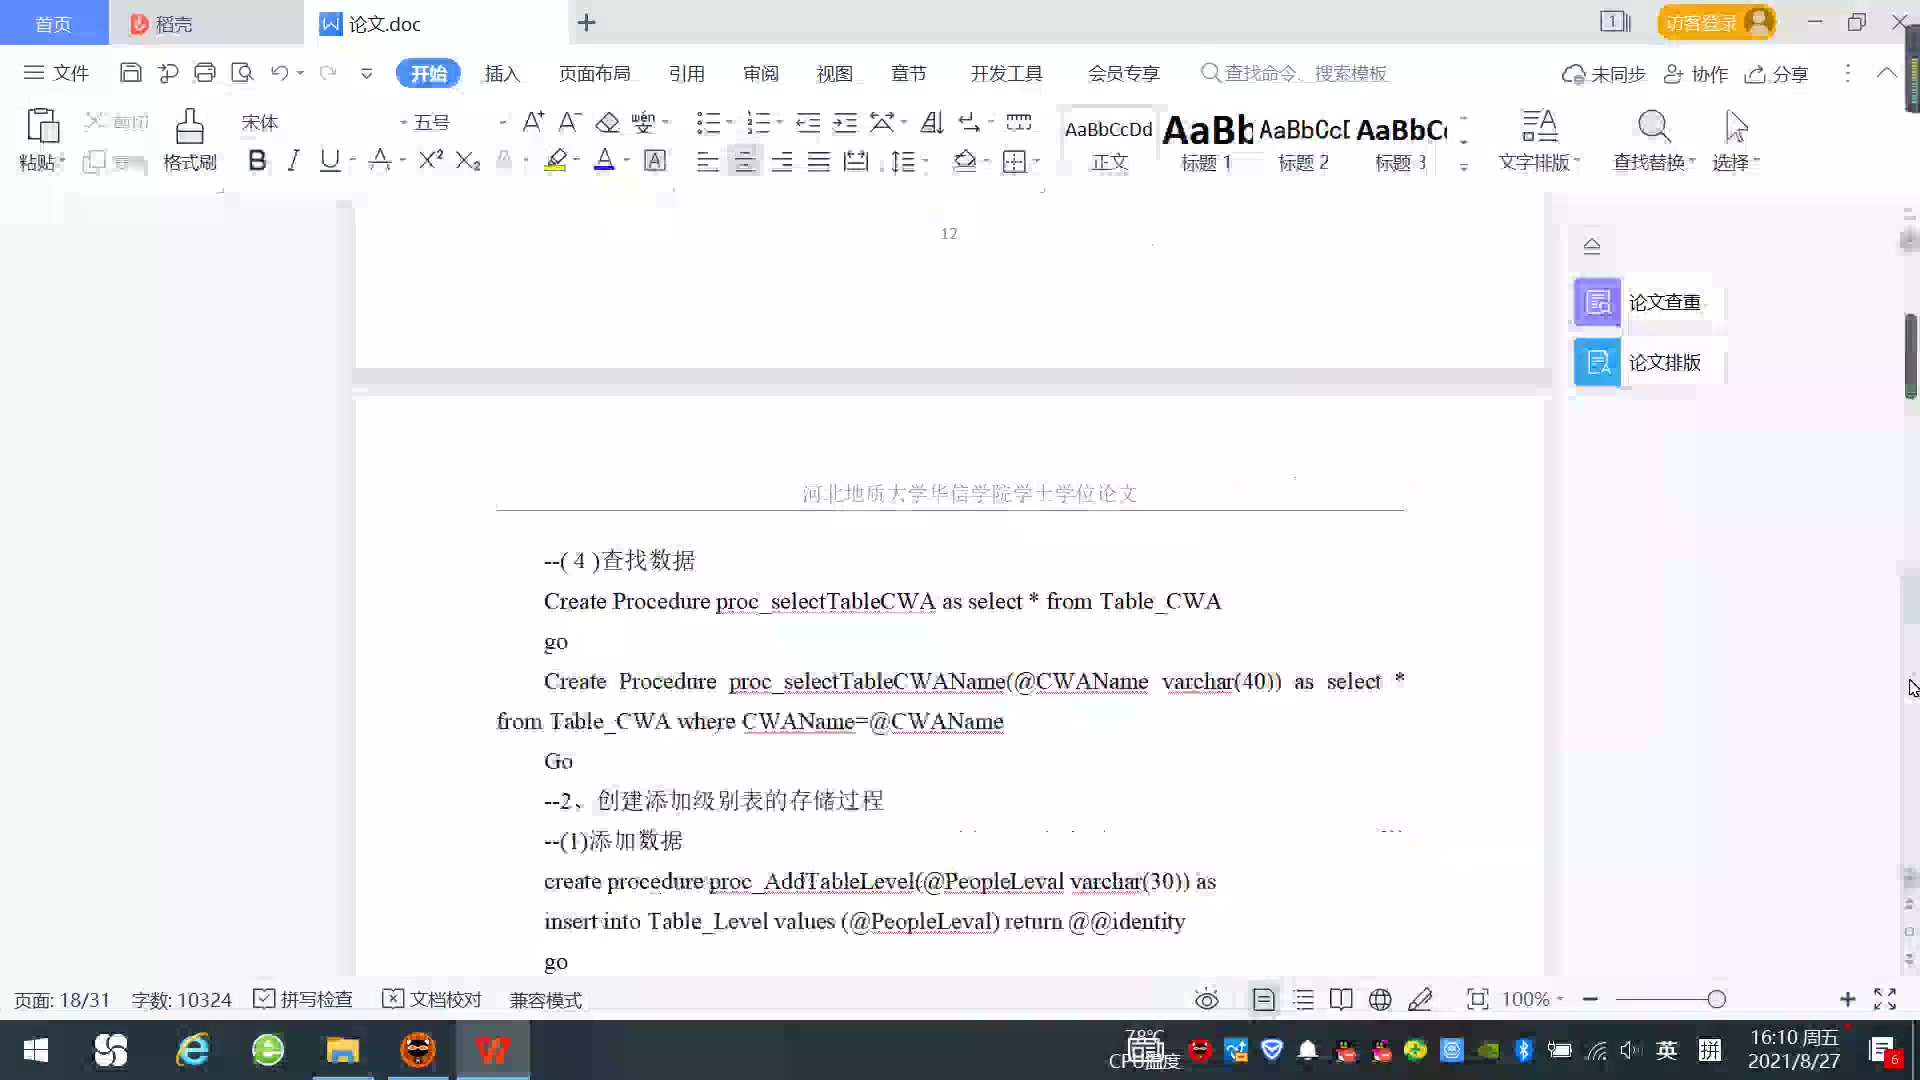Click the zoom slider handle

click(1716, 999)
